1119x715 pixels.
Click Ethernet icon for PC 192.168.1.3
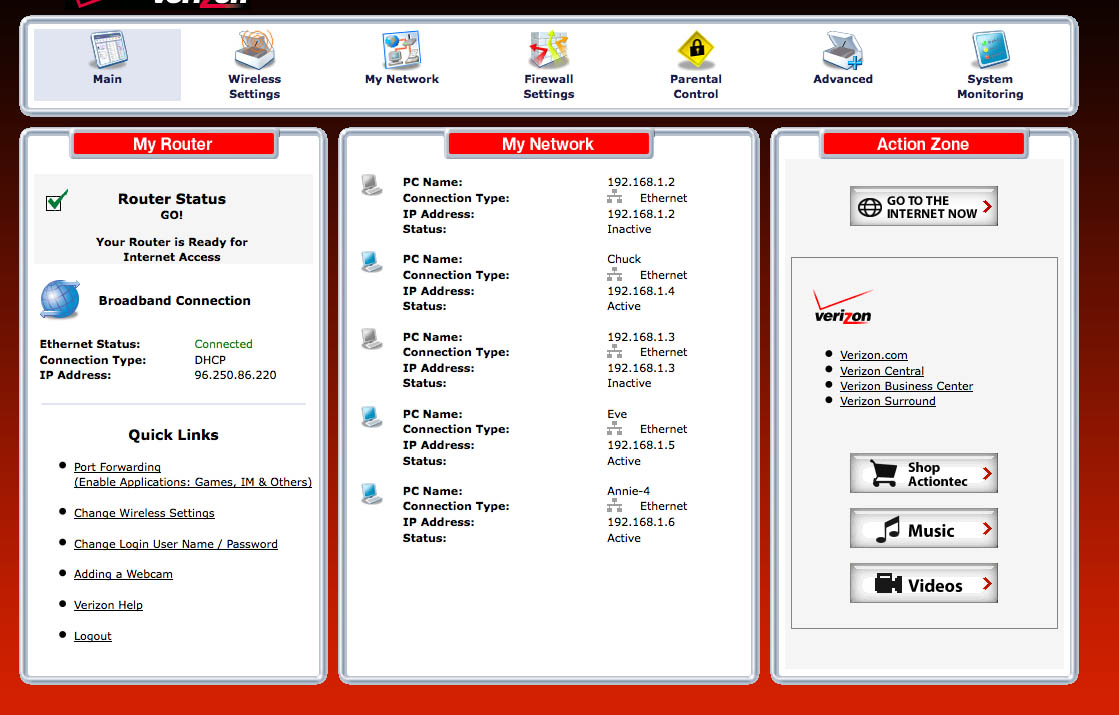(614, 352)
